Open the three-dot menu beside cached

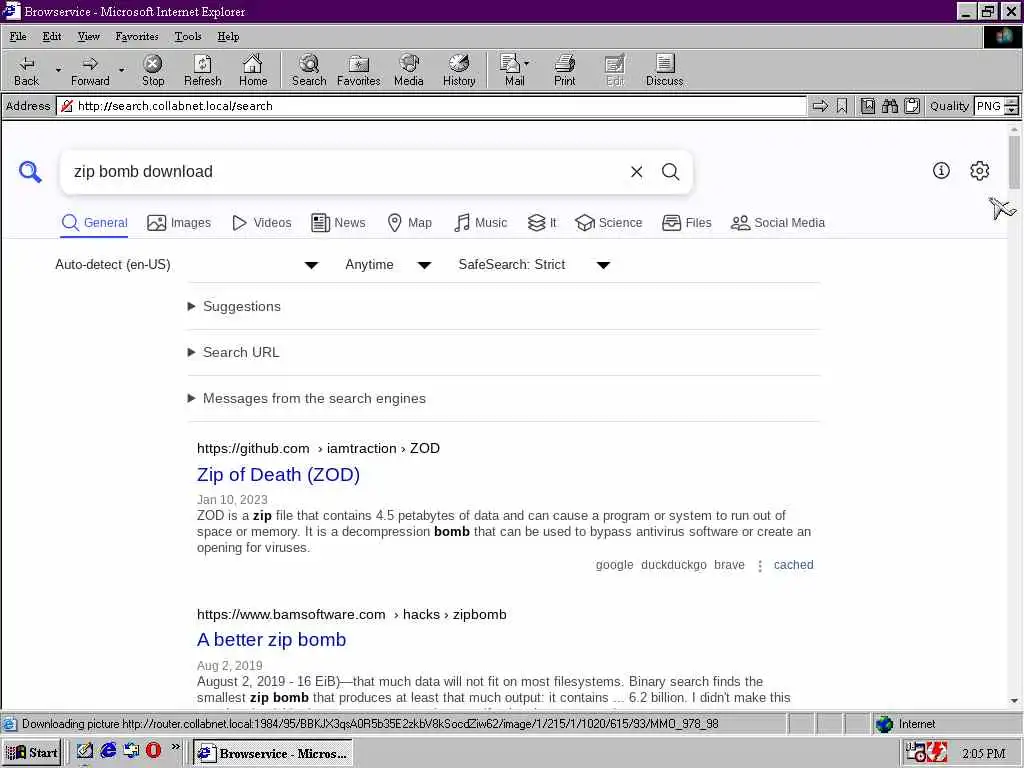tap(760, 566)
